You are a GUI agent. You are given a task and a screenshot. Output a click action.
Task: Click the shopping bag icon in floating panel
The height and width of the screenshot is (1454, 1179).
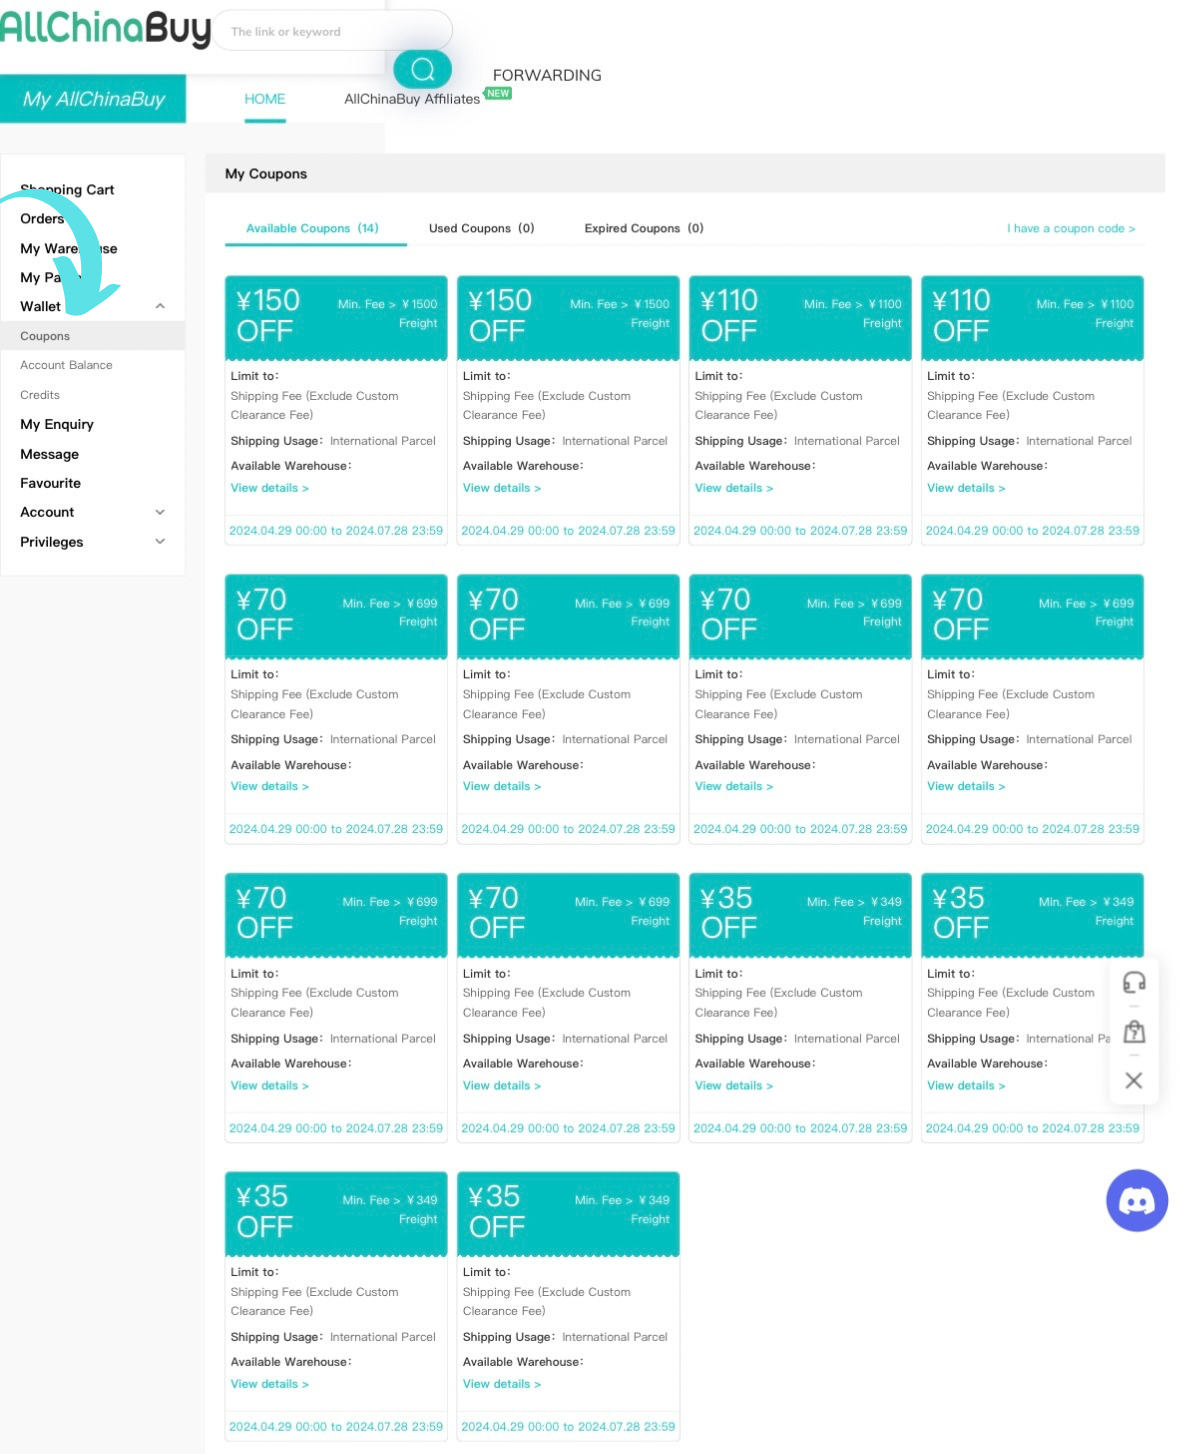(1134, 1031)
